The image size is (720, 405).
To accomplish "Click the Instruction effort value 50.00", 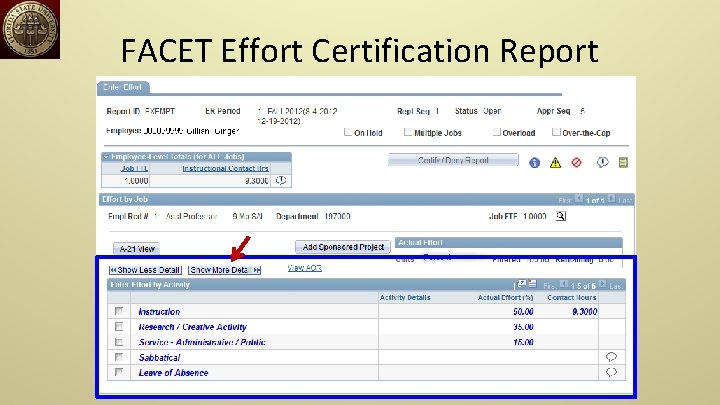I will 523,312.
